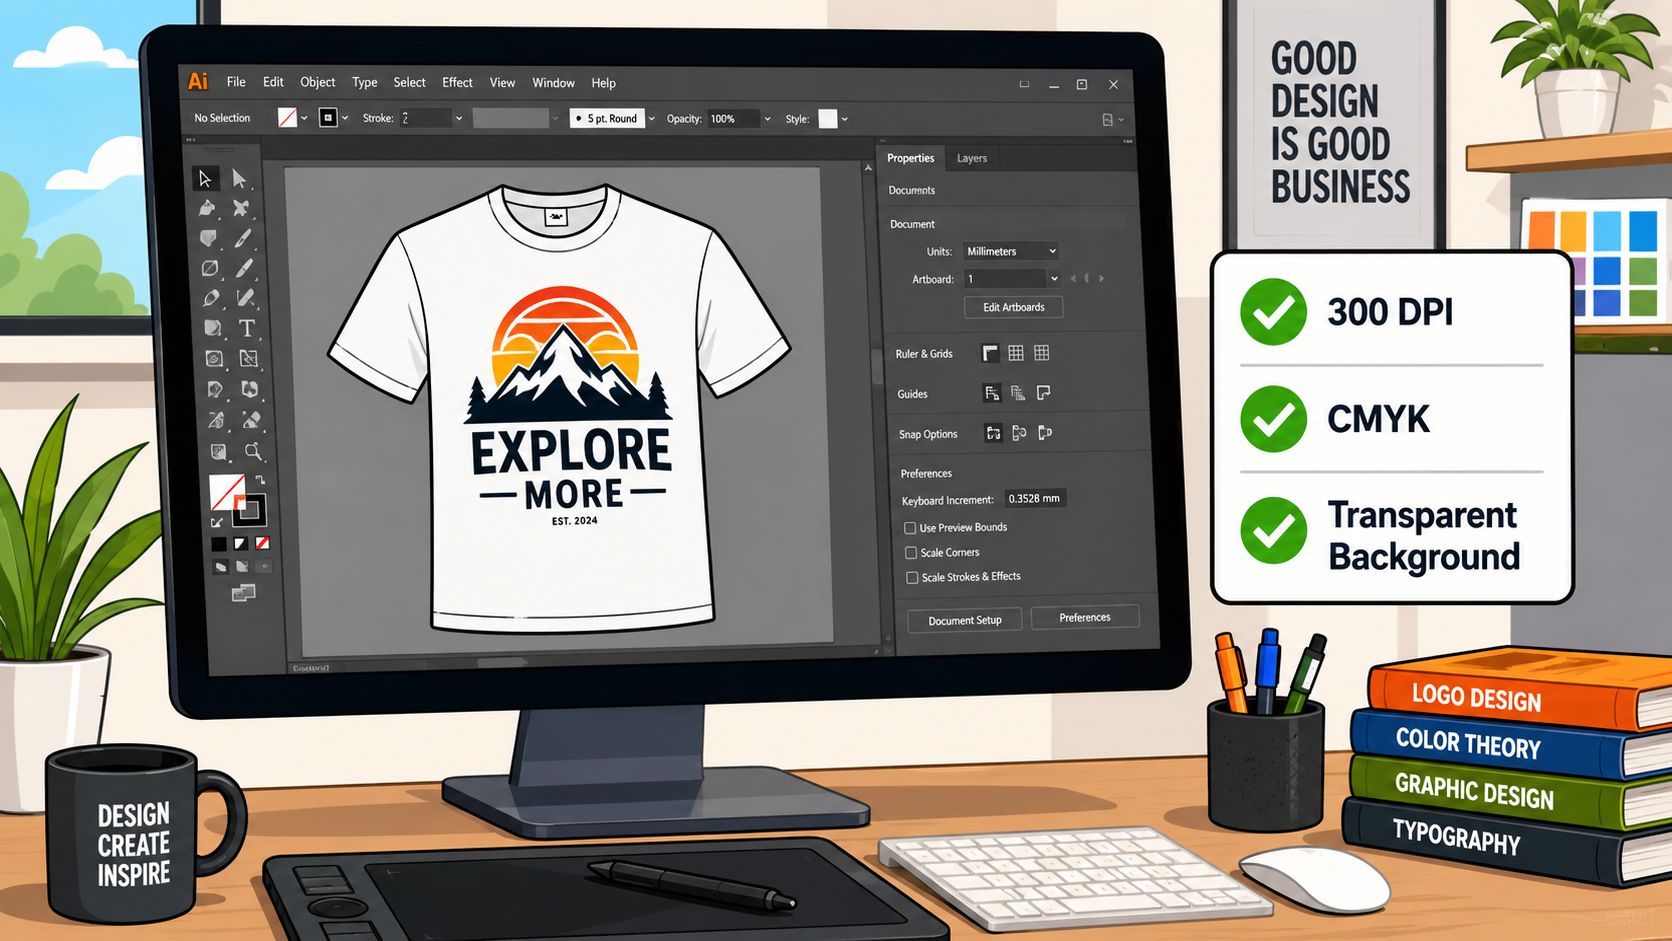
Task: Expand the Opacity percentage dropdown arrow
Action: point(767,119)
